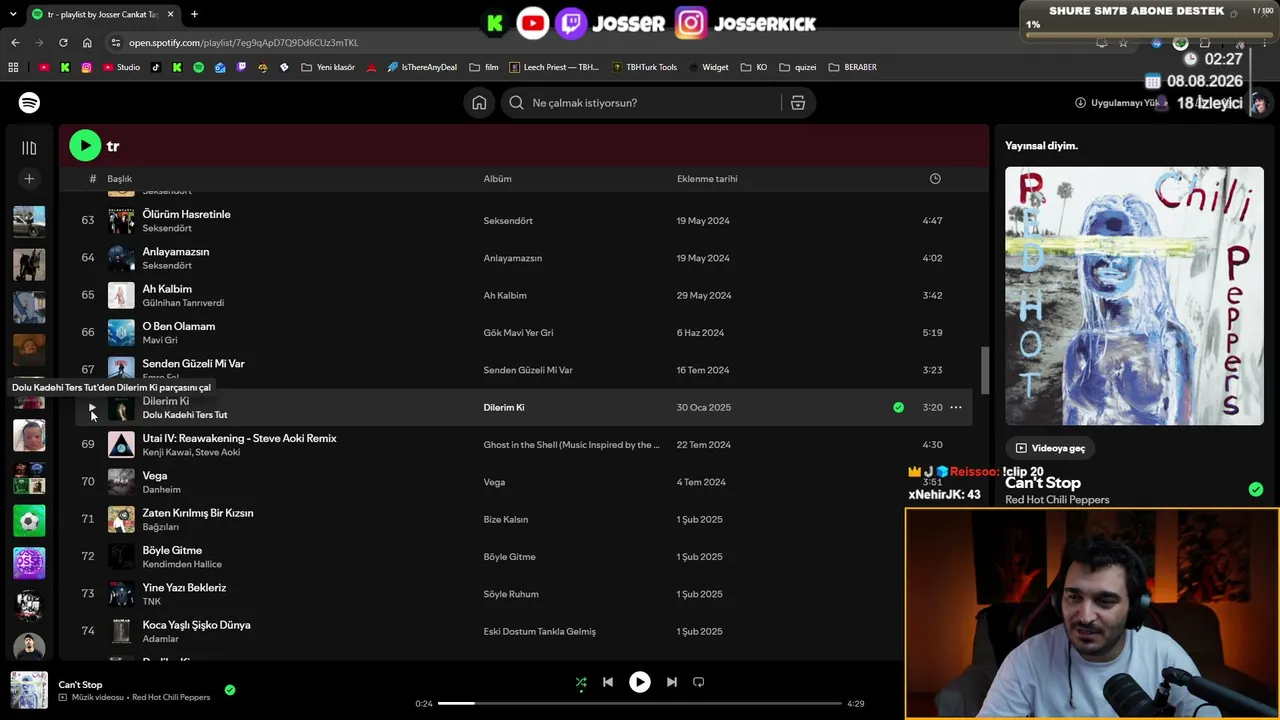
Task: Toggle the saved checkmark beside Can't Stop in player bar
Action: click(230, 690)
